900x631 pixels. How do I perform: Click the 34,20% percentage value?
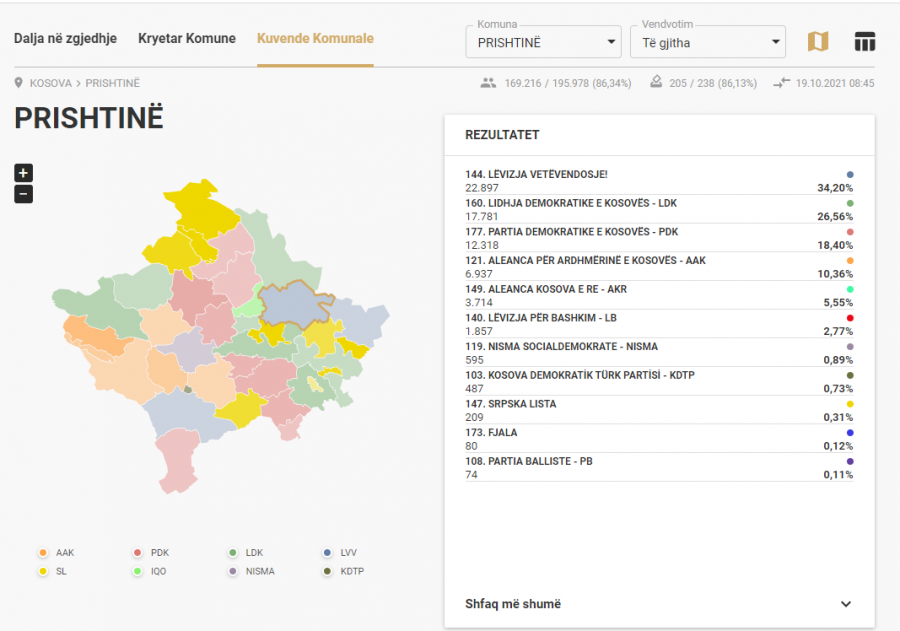coord(835,188)
